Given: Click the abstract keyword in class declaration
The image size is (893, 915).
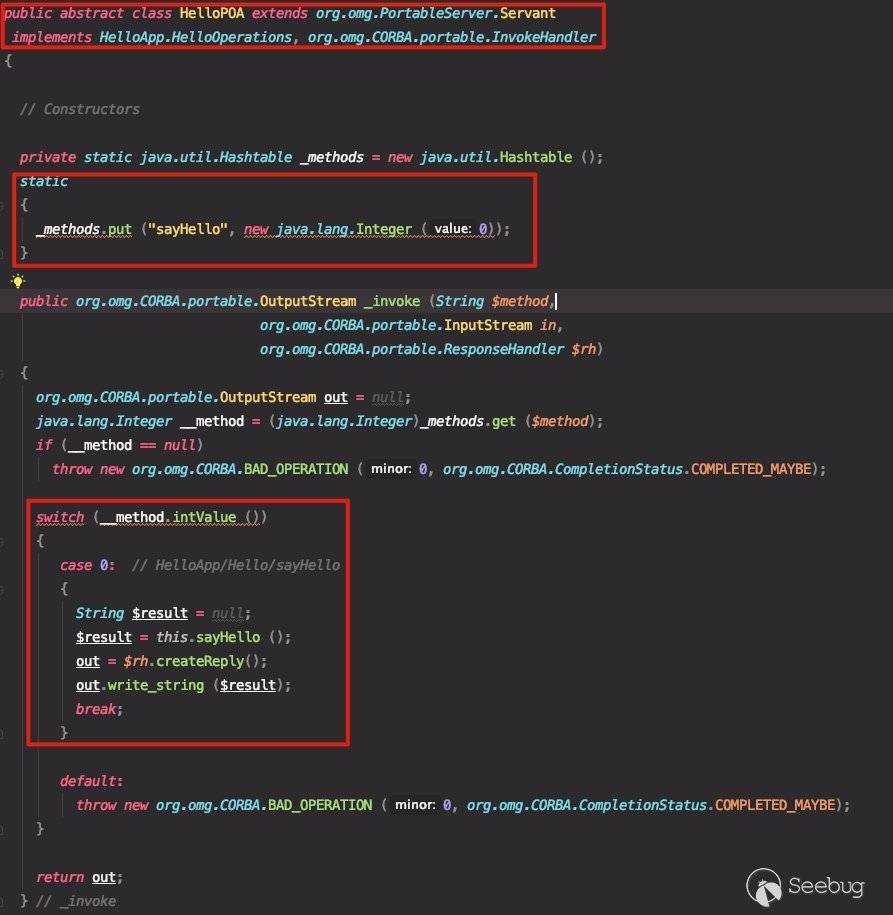Looking at the screenshot, I should pyautogui.click(x=92, y=13).
